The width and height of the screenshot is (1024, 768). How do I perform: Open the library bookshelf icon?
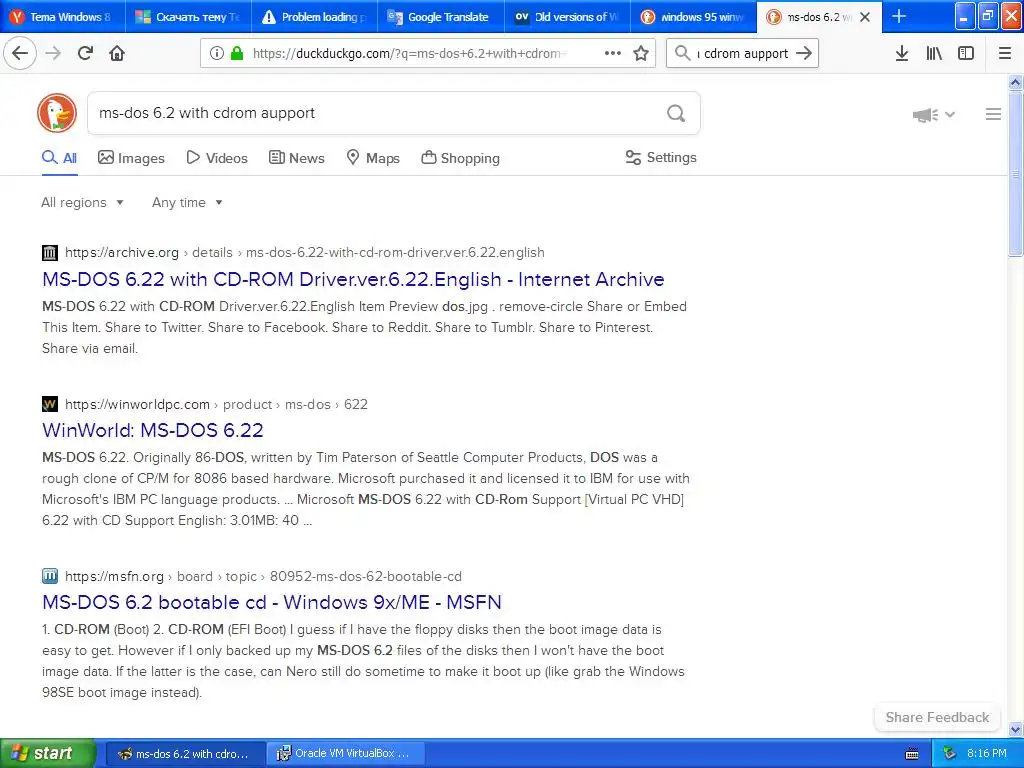coord(934,54)
